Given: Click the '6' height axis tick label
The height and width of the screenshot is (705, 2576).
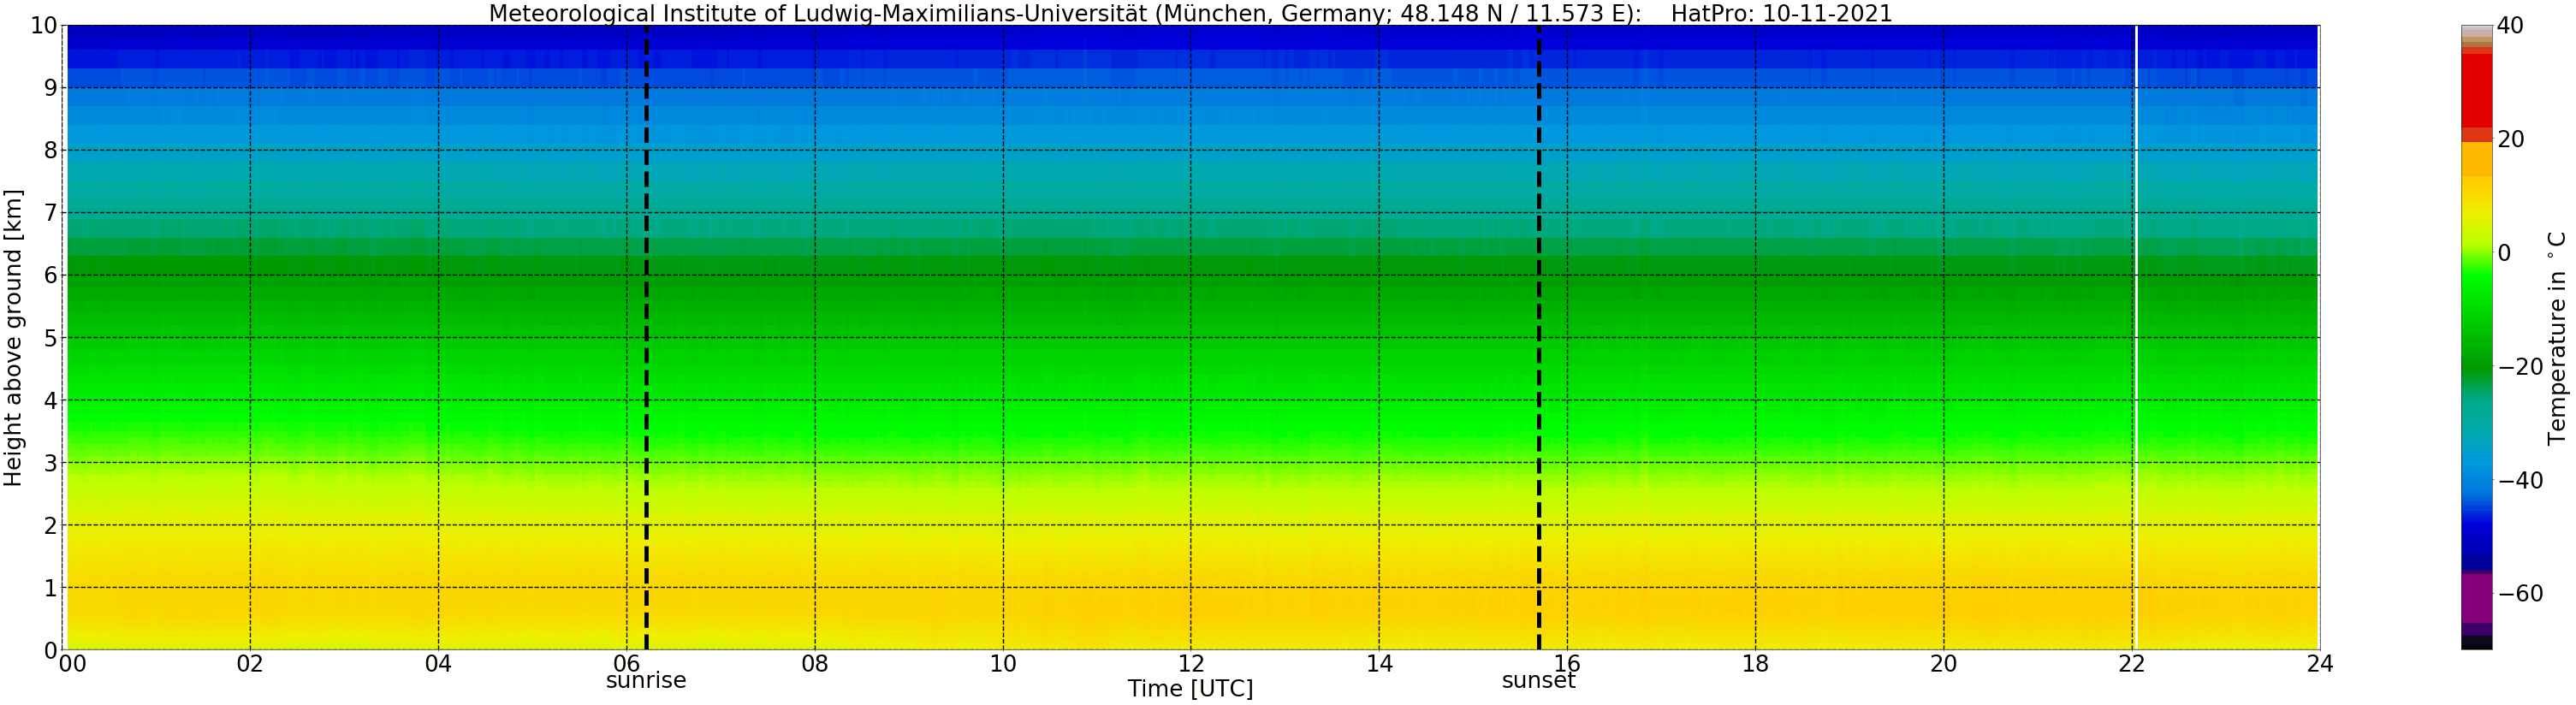Looking at the screenshot, I should point(50,276).
